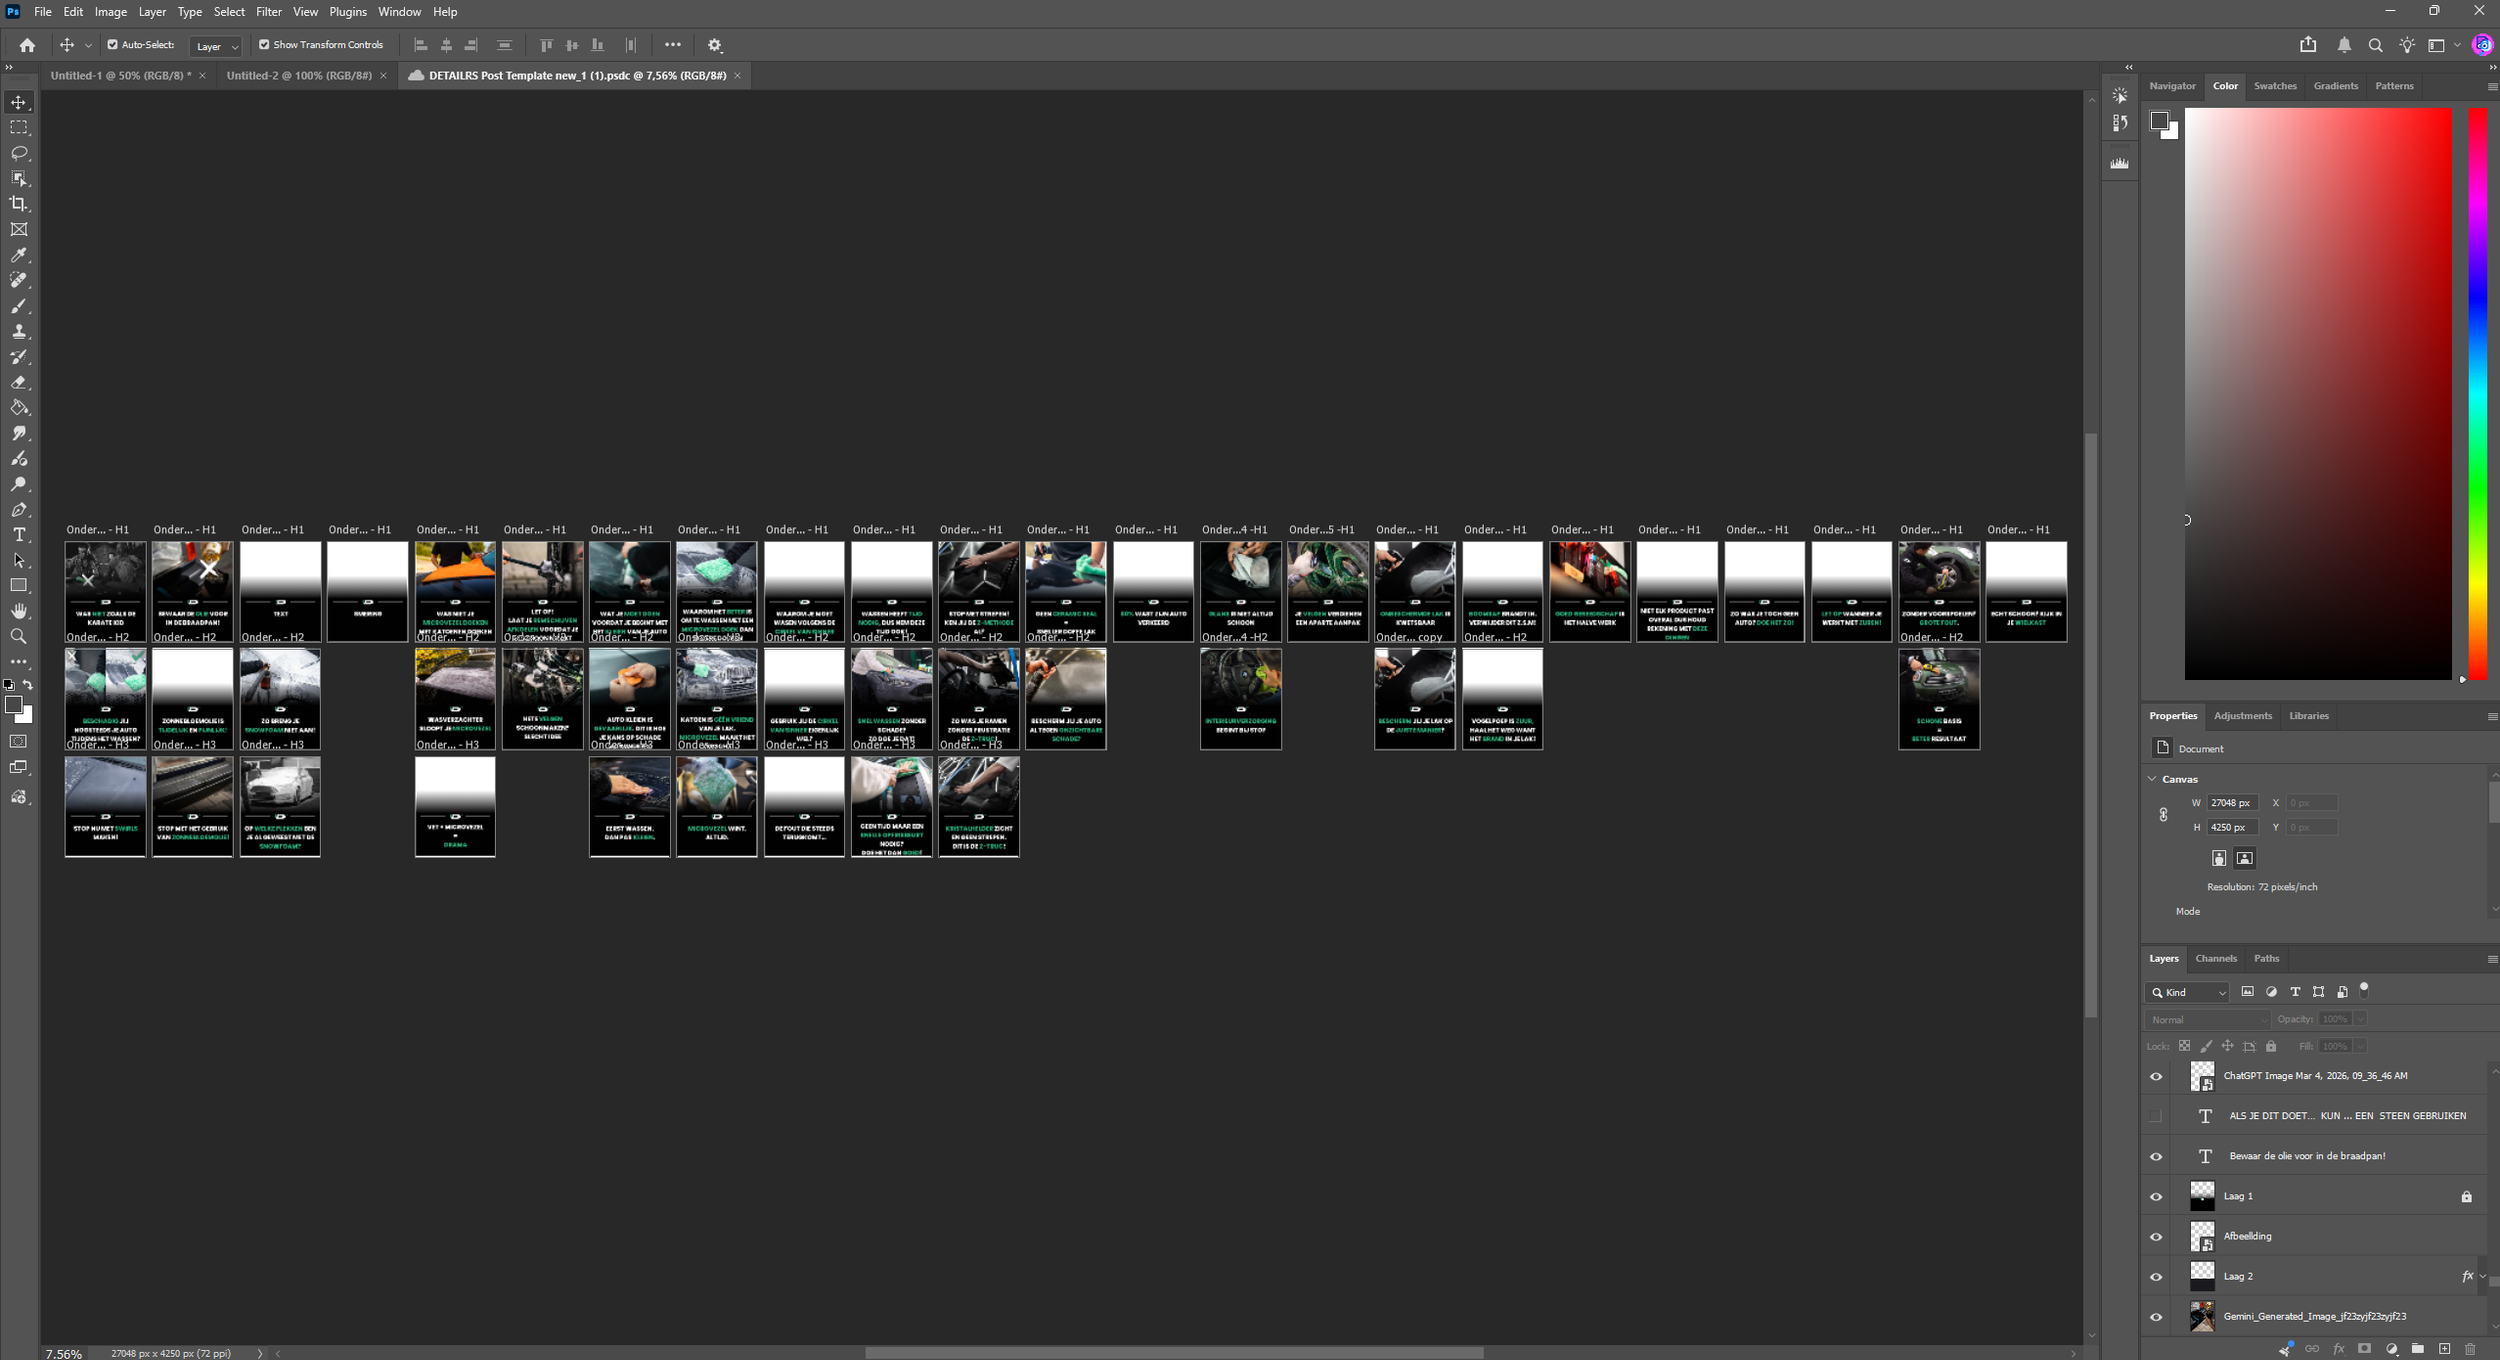The image size is (2500, 1360).
Task: Select the Crop tool
Action: (x=19, y=204)
